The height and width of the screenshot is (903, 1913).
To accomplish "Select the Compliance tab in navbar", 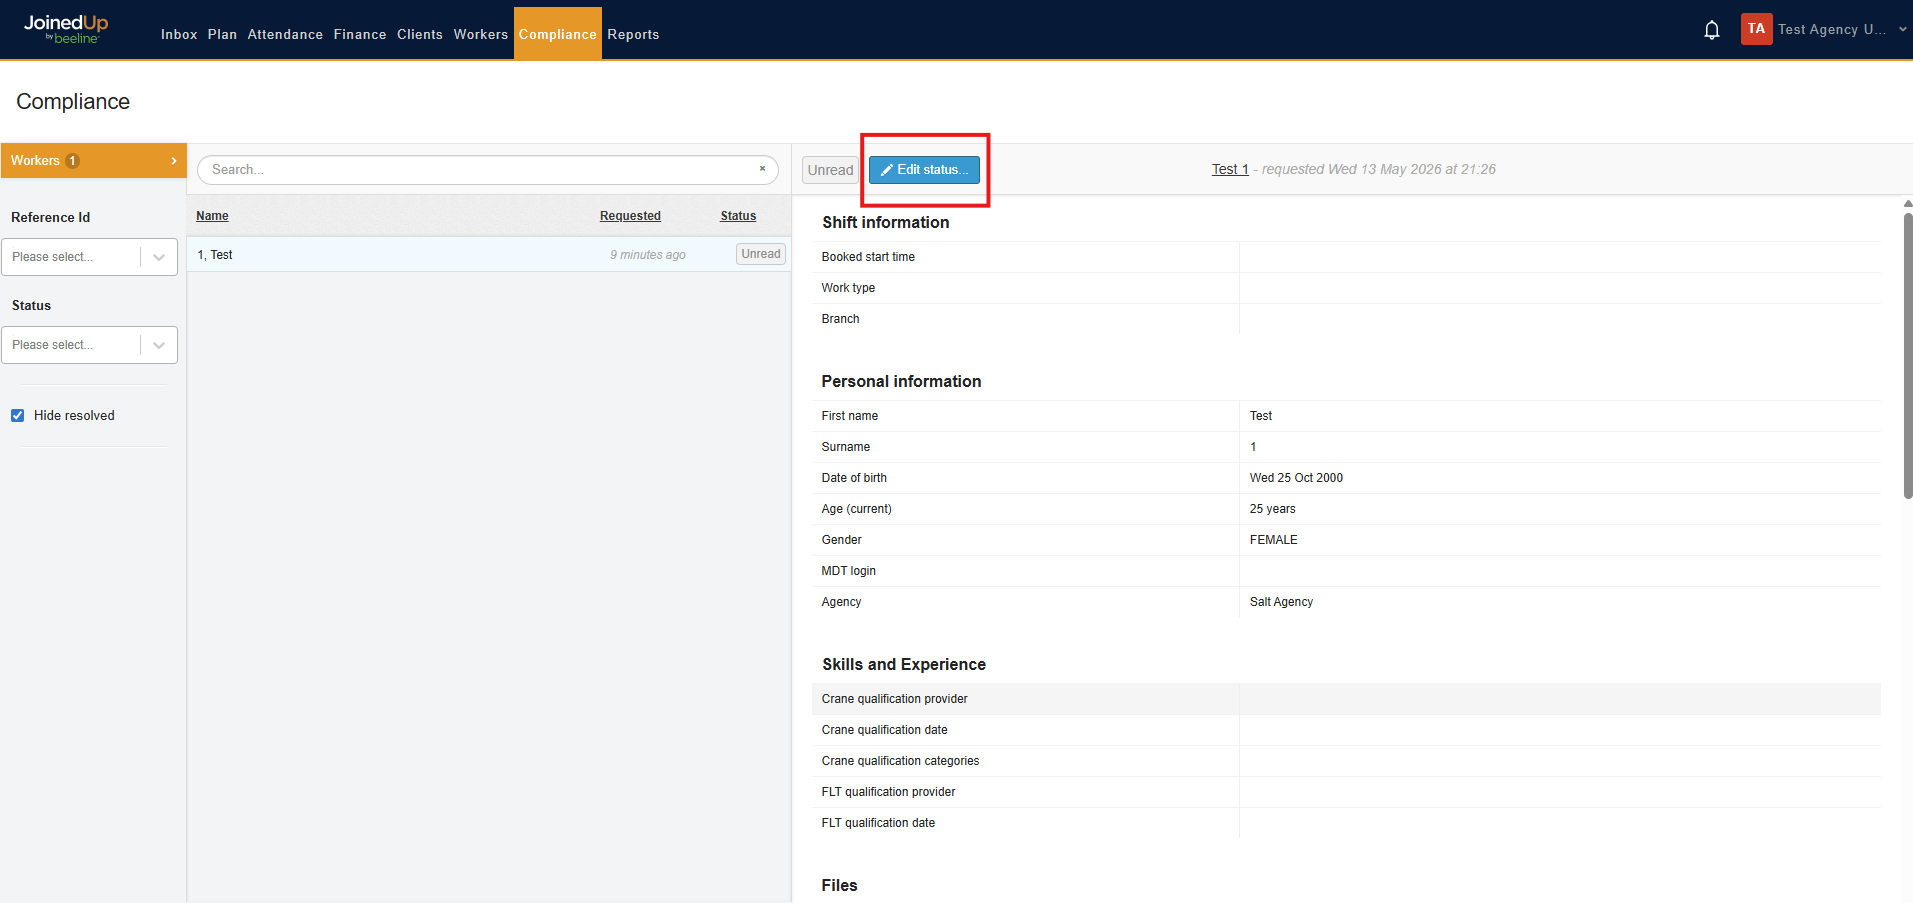I will pyautogui.click(x=558, y=34).
